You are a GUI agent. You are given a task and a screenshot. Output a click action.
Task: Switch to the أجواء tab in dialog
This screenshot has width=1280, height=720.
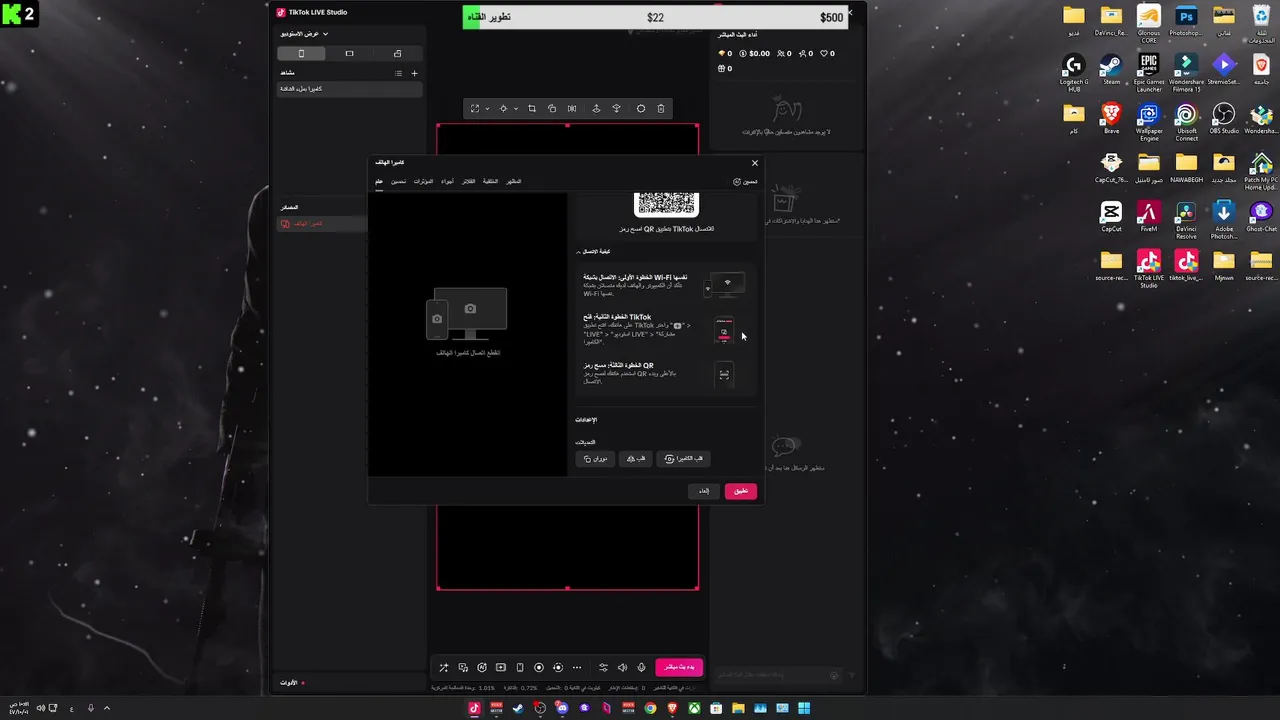[447, 181]
